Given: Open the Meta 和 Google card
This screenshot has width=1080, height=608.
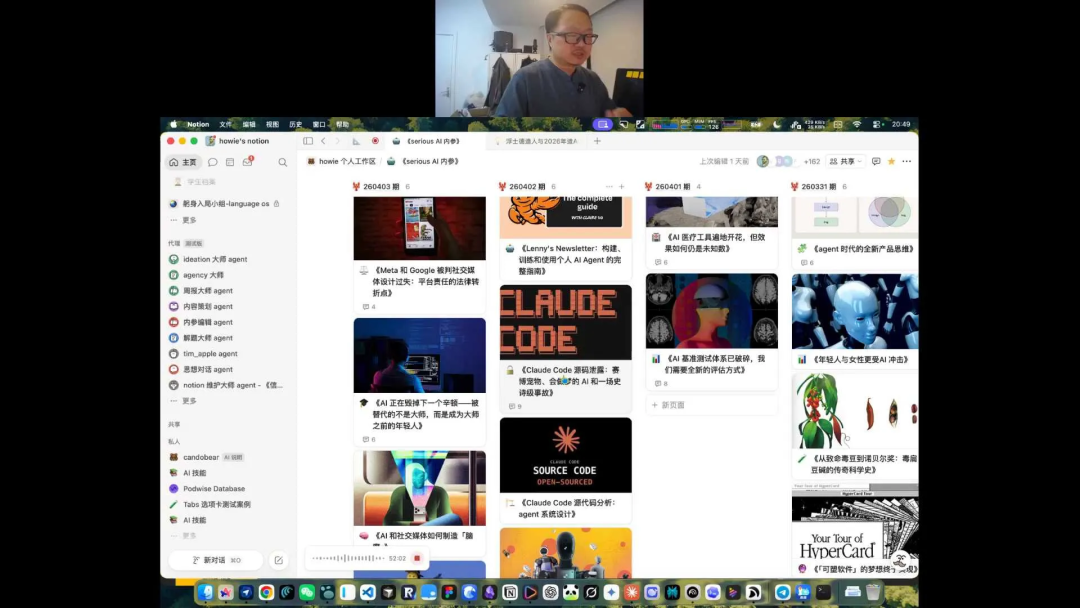Looking at the screenshot, I should pos(419,255).
